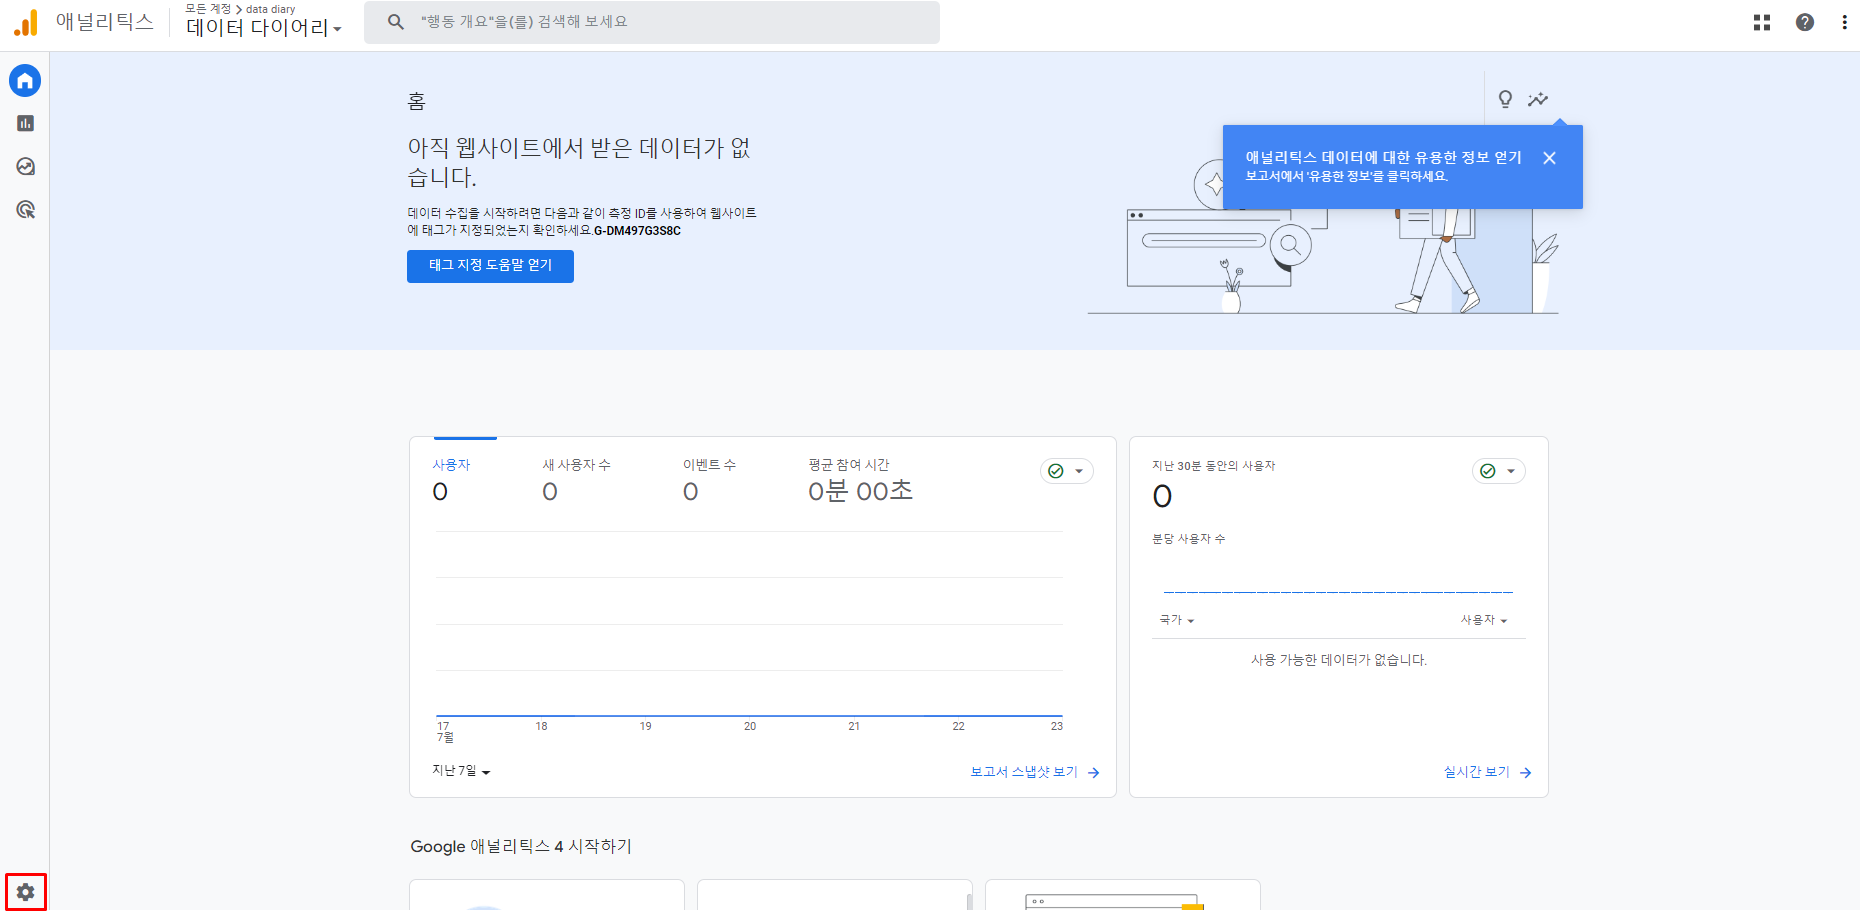Open the Google apps grid icon

(x=1761, y=22)
